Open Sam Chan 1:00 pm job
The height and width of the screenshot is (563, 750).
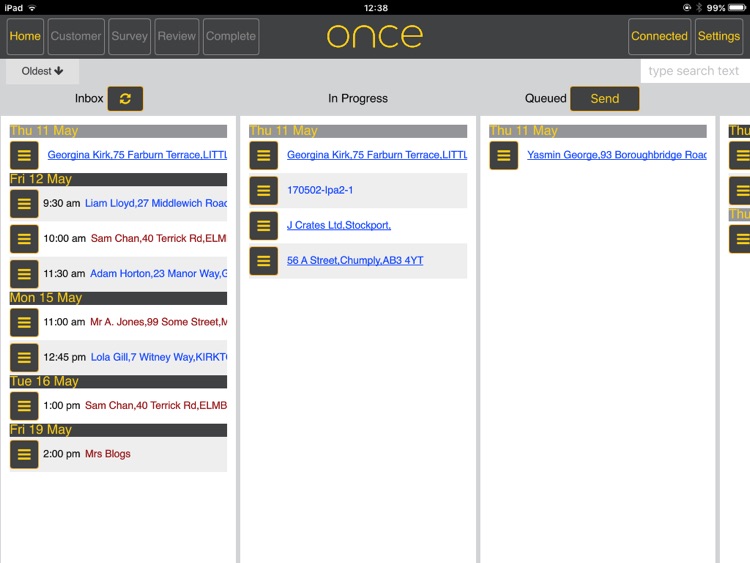[x=156, y=406]
